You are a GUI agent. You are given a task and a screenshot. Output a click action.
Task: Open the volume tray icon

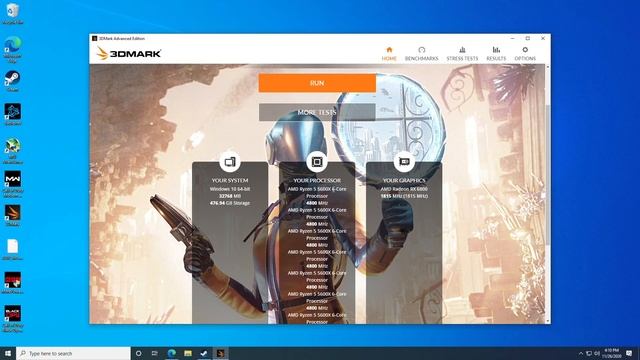597,353
